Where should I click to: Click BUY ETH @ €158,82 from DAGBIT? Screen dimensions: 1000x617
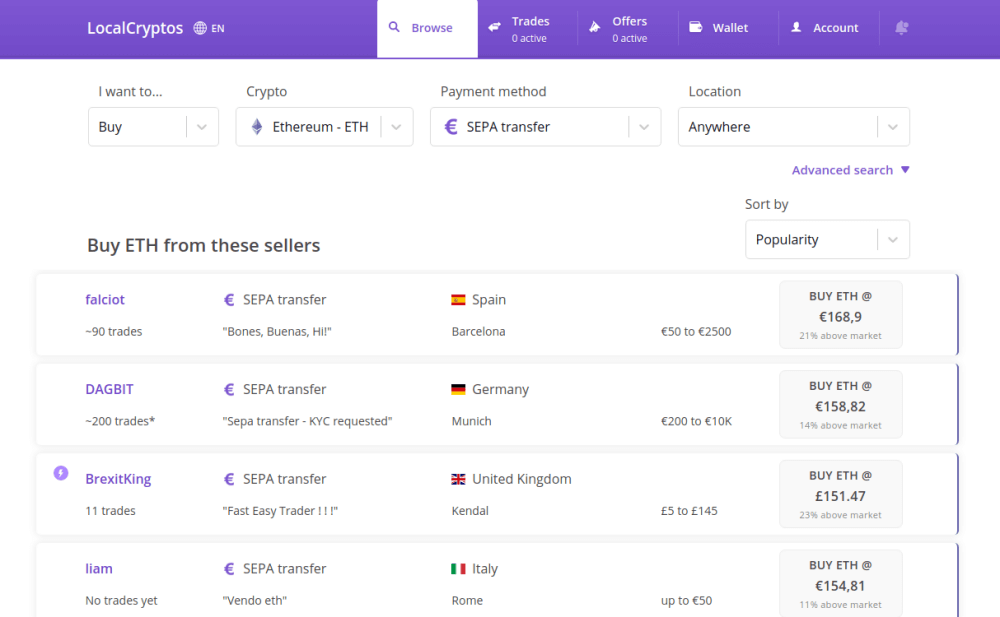tap(840, 403)
